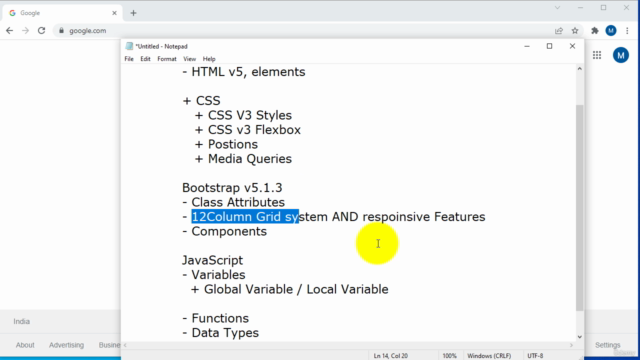
Task: Click the '- Functions' line
Action: [x=215, y=318]
